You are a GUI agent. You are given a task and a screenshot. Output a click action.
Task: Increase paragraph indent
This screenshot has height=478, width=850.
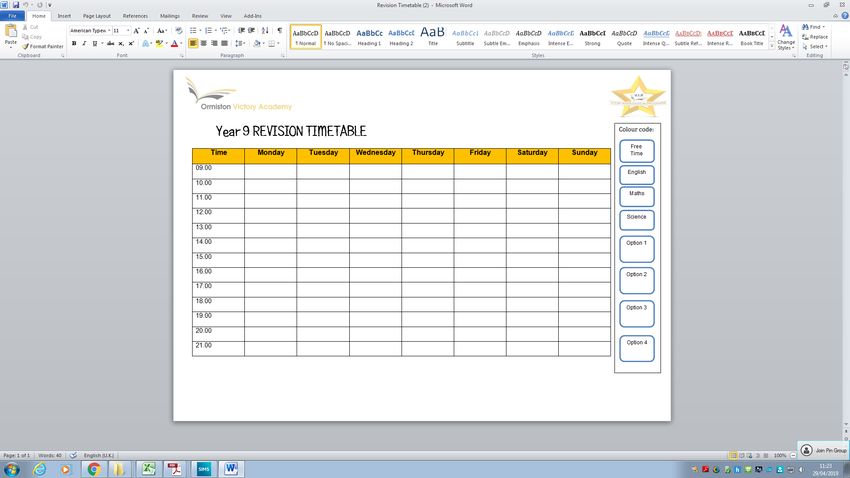pyautogui.click(x=251, y=31)
